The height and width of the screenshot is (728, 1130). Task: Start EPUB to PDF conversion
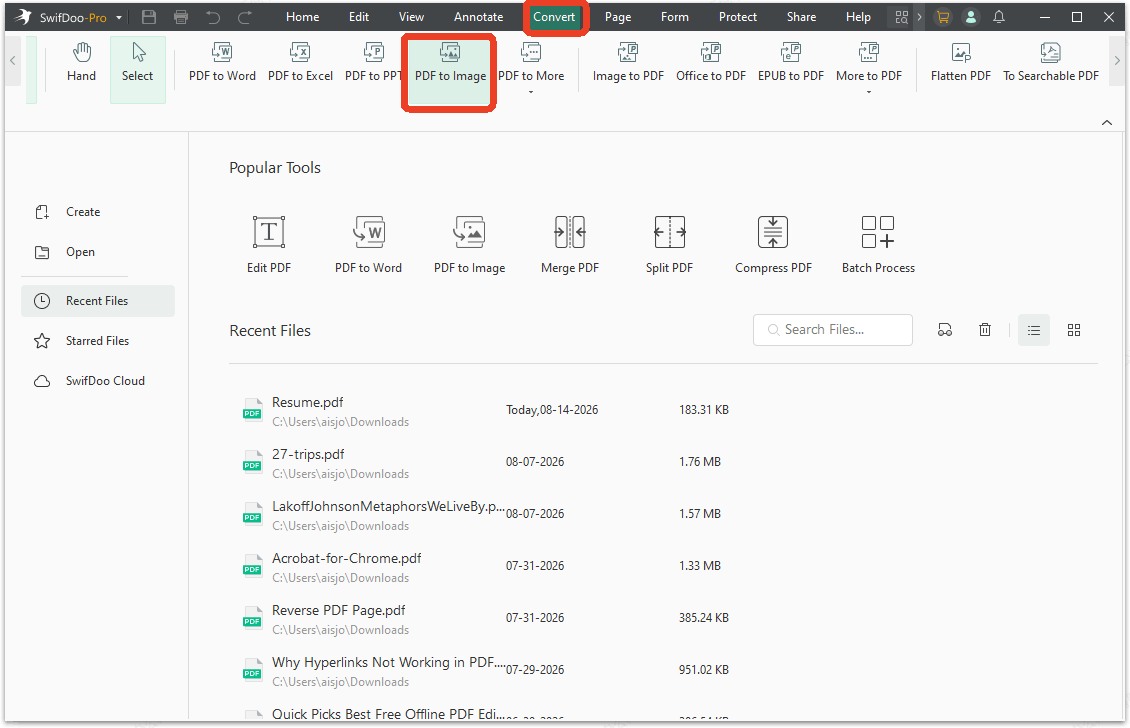pyautogui.click(x=791, y=63)
